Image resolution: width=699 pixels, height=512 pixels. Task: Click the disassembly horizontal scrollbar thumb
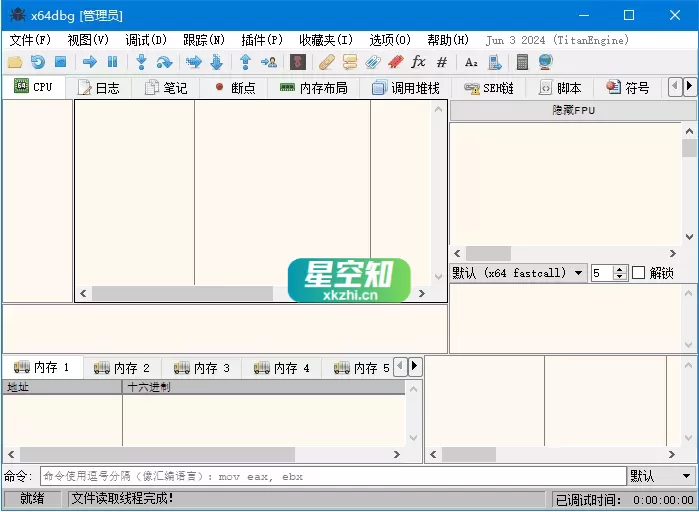tap(182, 293)
